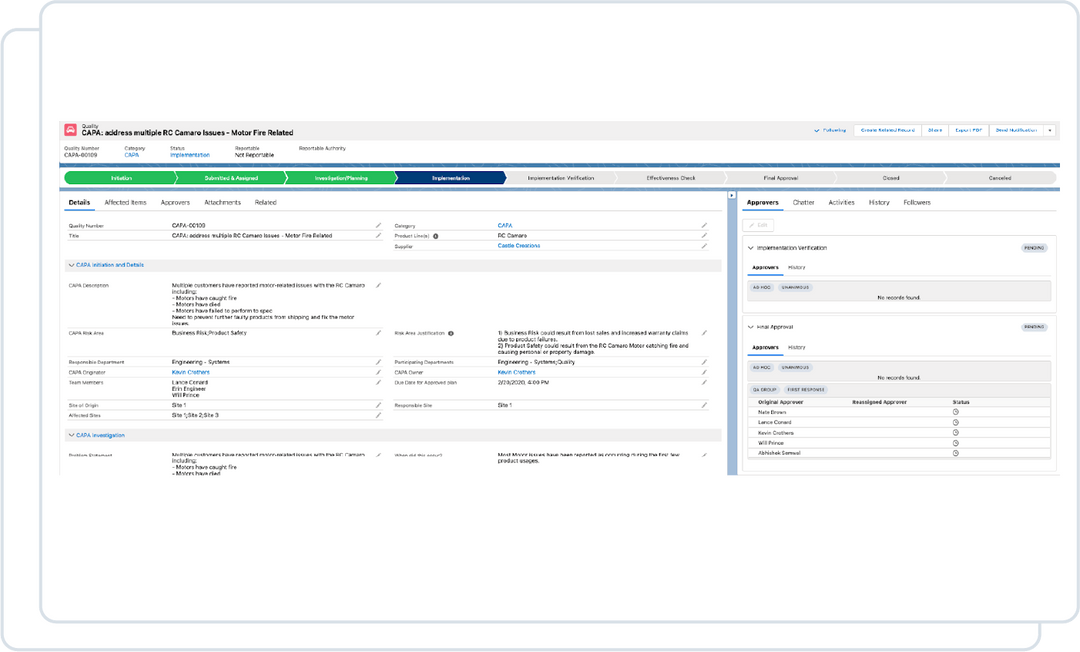Click the info icon beside Risk Area Justification
This screenshot has height=652, width=1080.
click(x=449, y=333)
